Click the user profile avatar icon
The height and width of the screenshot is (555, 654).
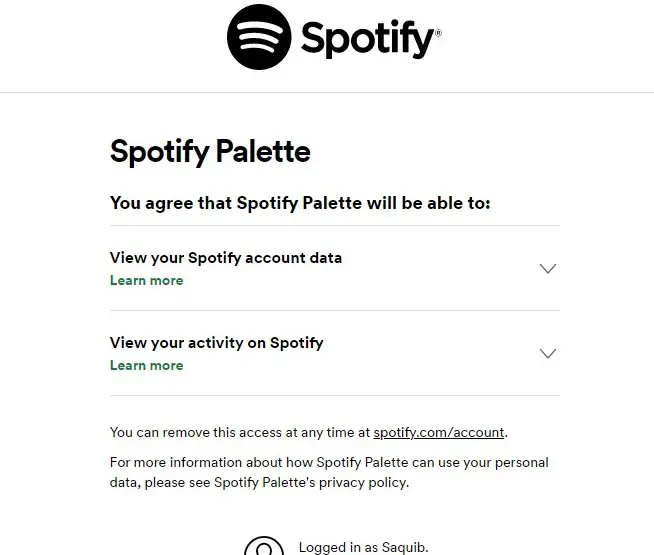(x=264, y=546)
